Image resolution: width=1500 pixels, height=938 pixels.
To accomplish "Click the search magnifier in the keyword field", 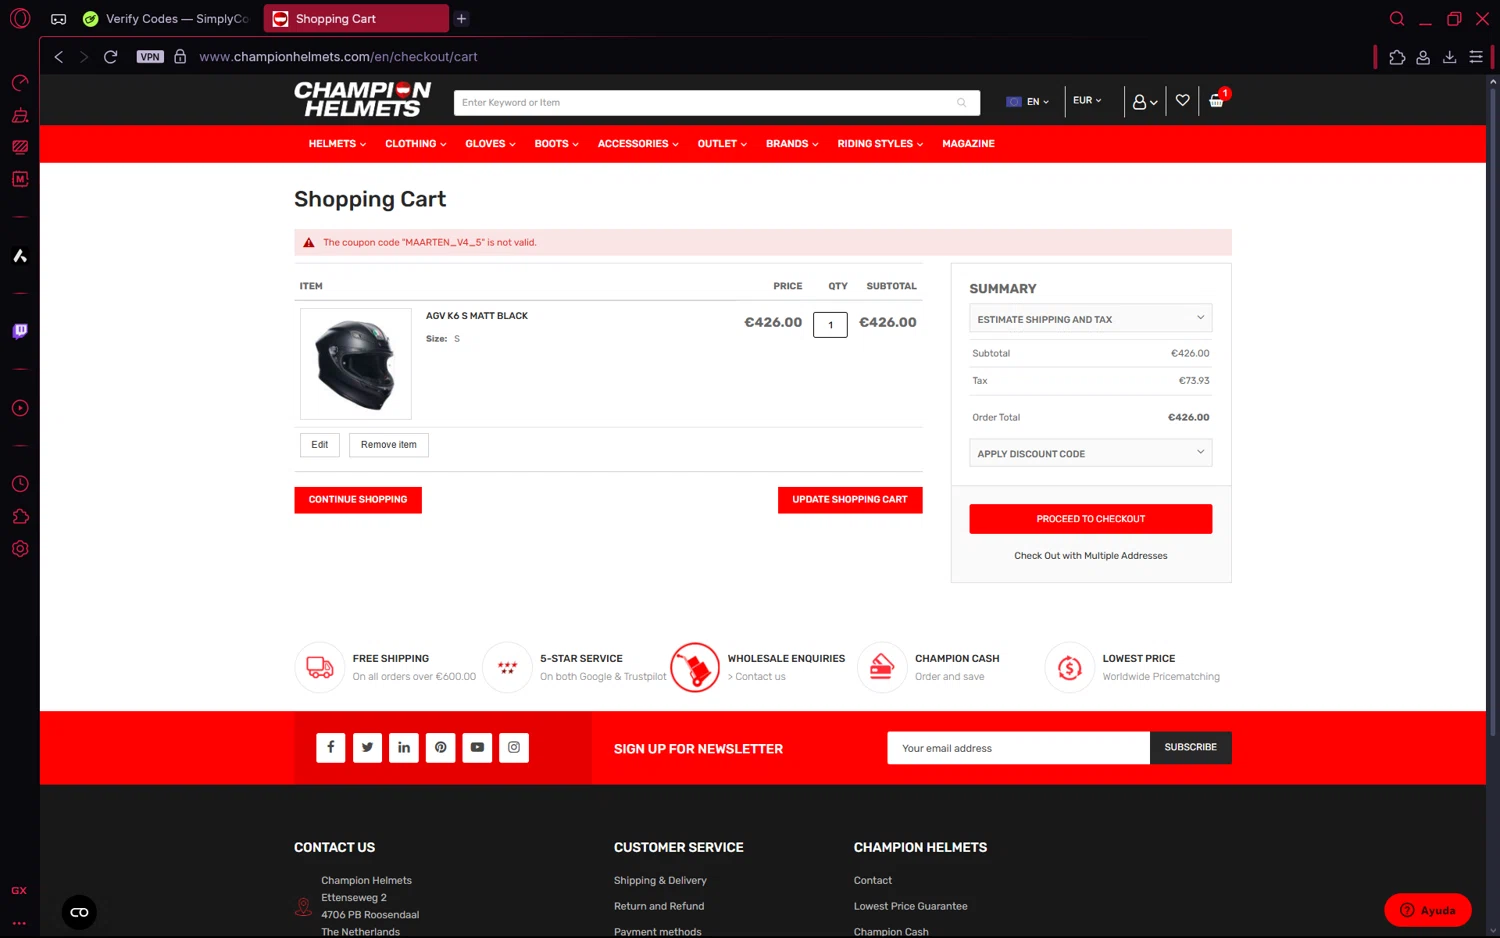I will (961, 102).
